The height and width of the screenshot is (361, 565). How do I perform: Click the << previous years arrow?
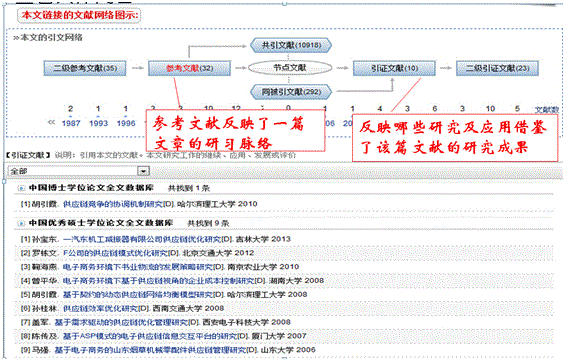click(51, 122)
